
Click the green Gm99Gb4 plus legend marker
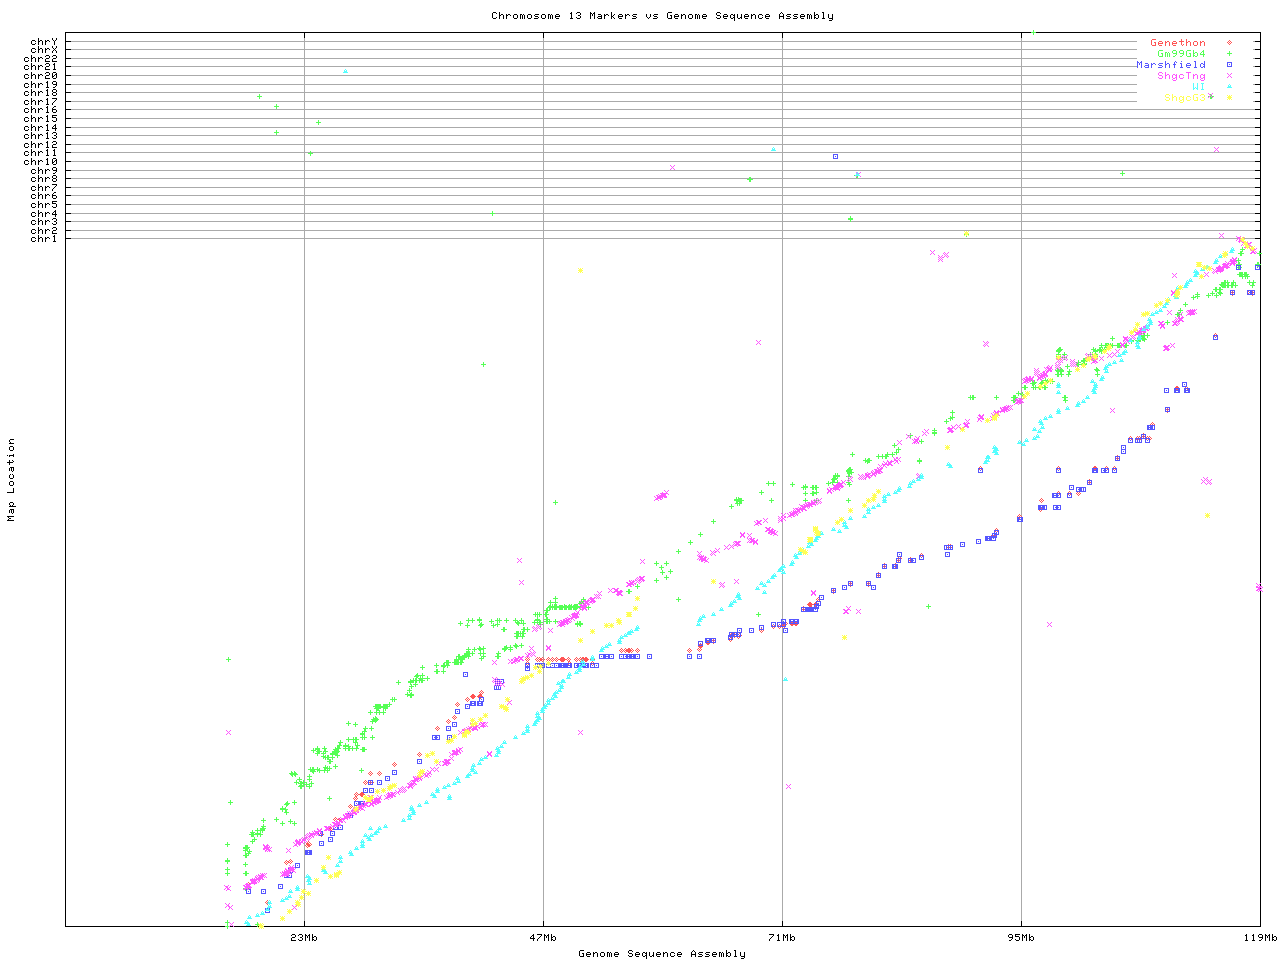point(1229,54)
